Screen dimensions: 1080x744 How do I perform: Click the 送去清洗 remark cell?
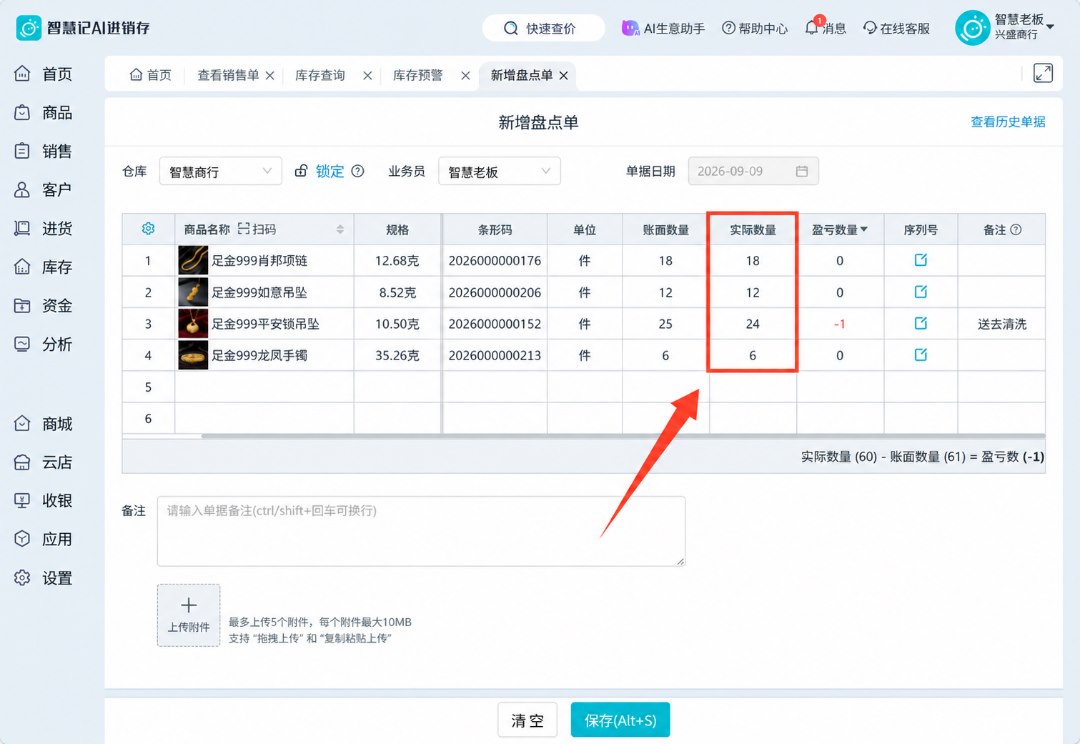[x=1001, y=324]
